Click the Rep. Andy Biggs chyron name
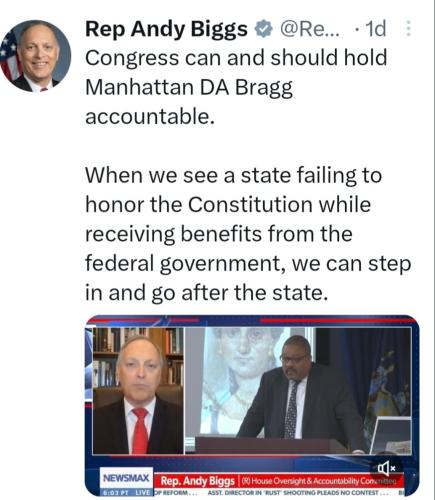The height and width of the screenshot is (500, 435). point(198,481)
